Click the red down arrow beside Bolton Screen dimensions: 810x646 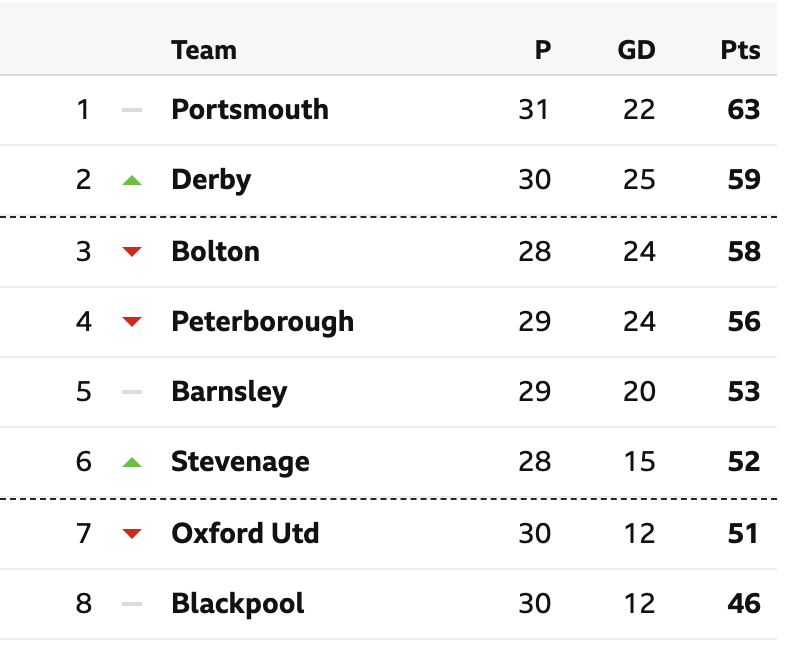(132, 251)
